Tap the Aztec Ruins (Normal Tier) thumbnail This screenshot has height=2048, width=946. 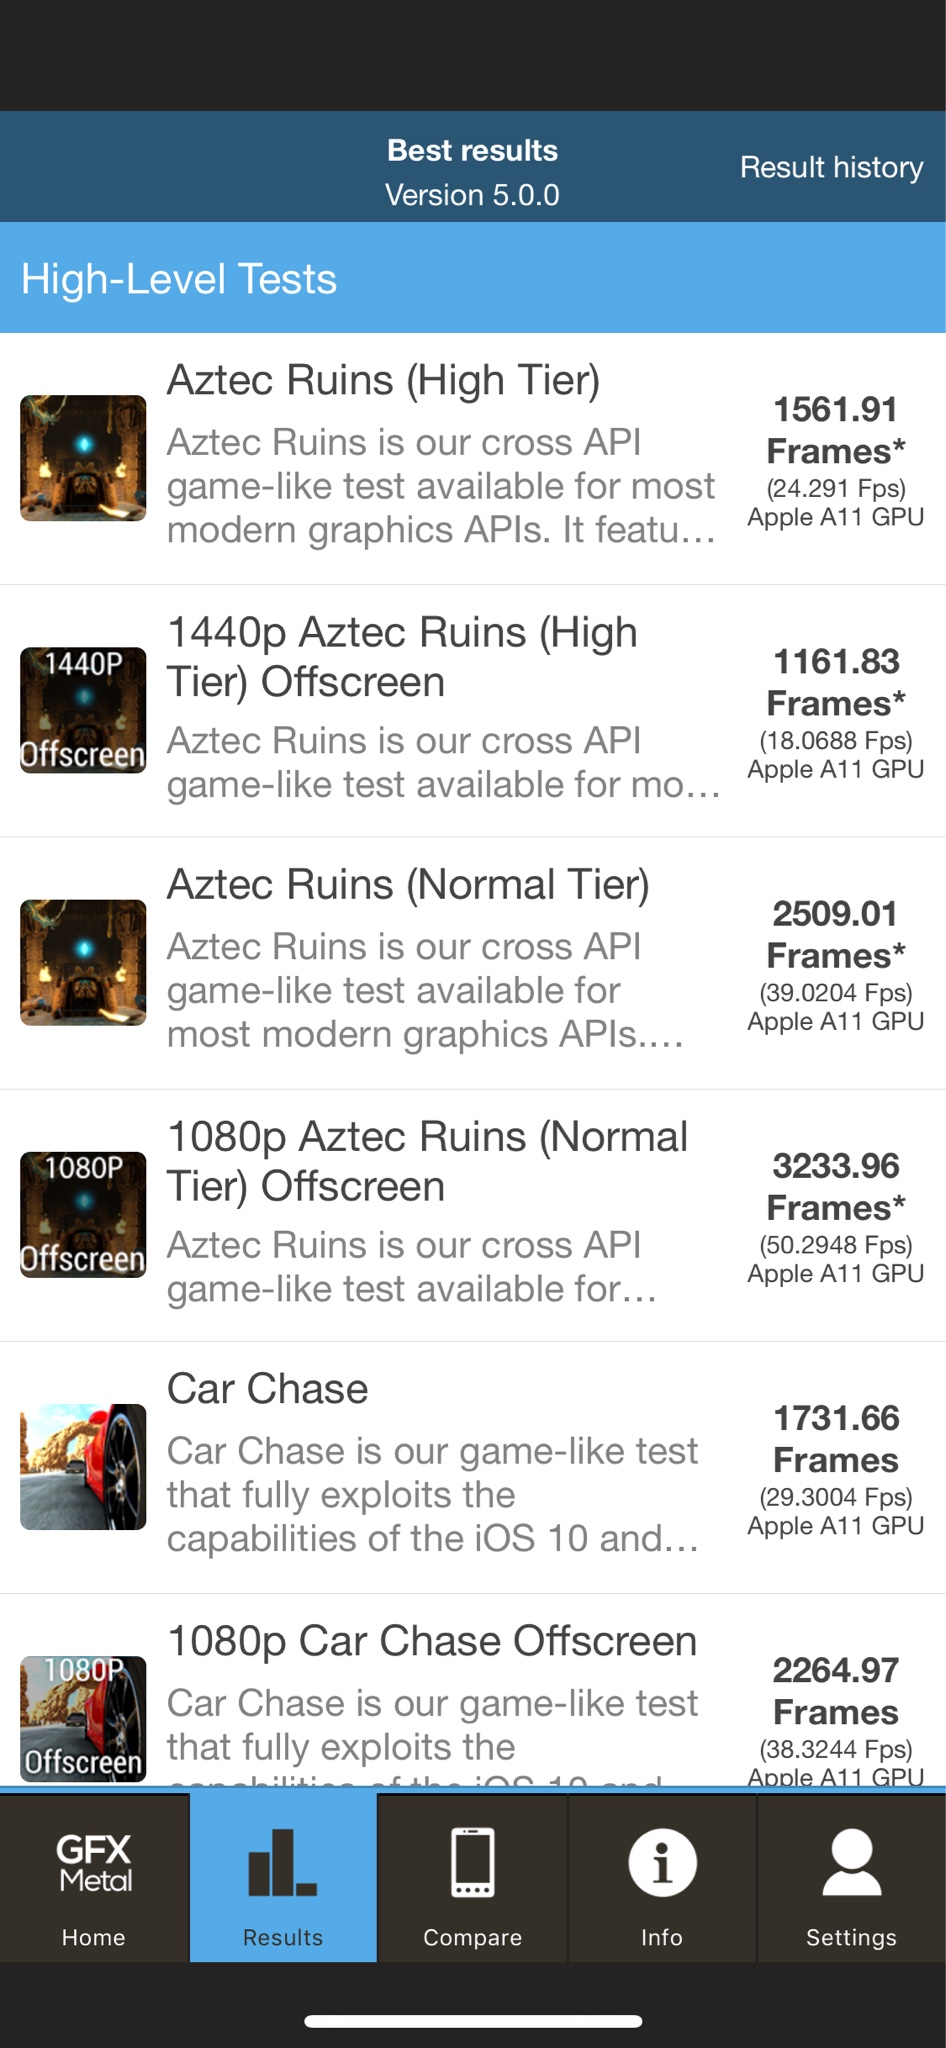click(x=83, y=962)
